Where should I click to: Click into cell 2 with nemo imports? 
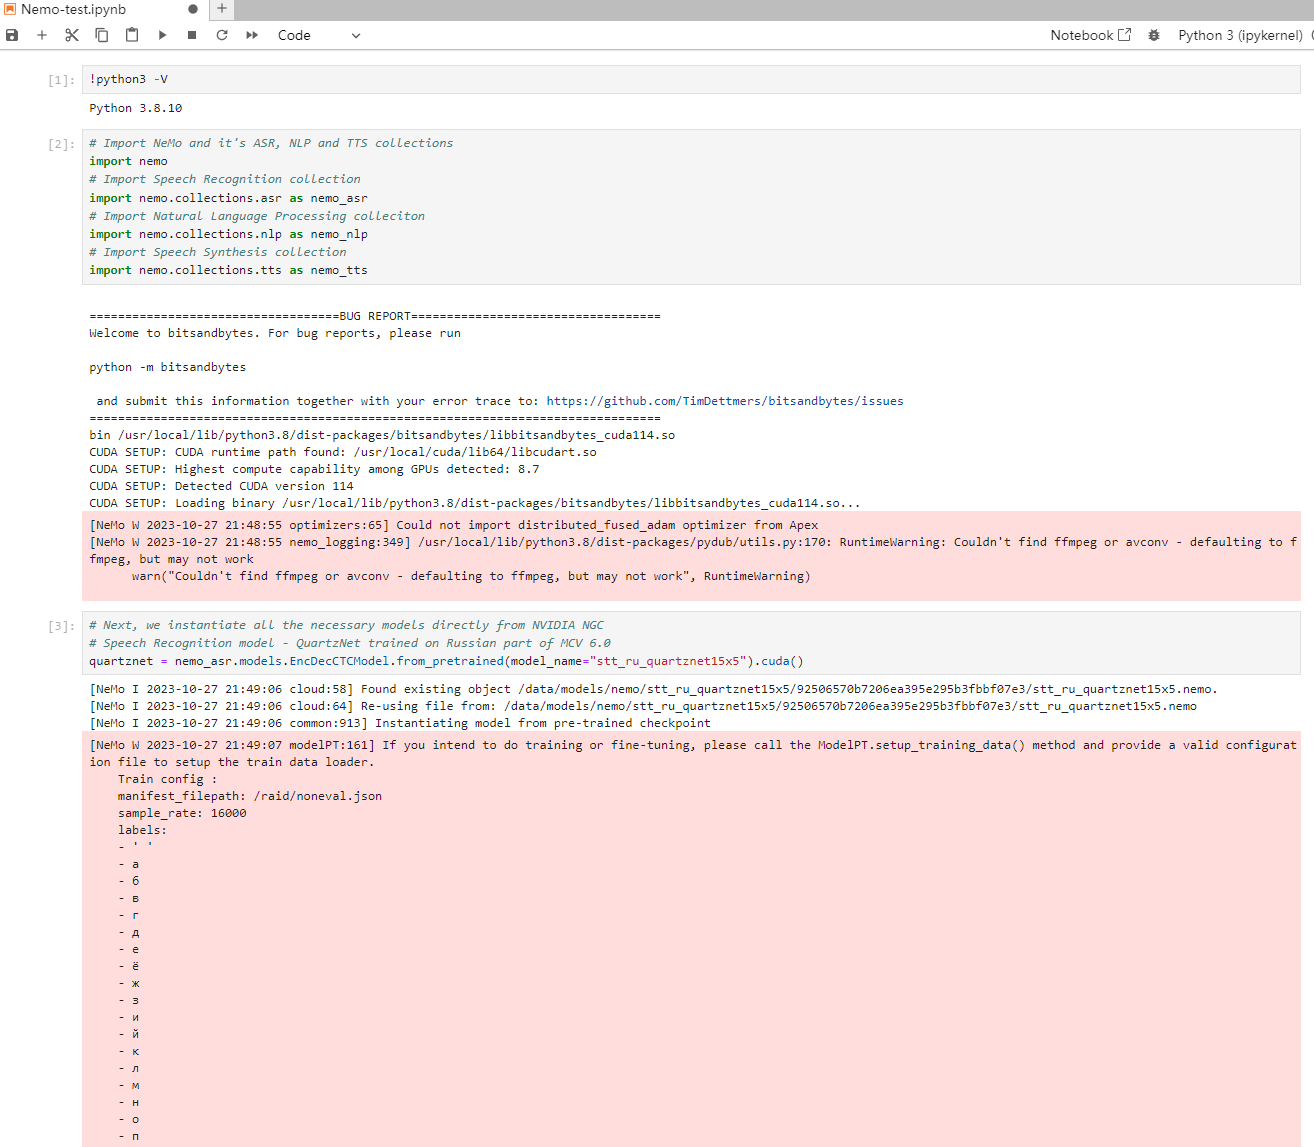691,207
